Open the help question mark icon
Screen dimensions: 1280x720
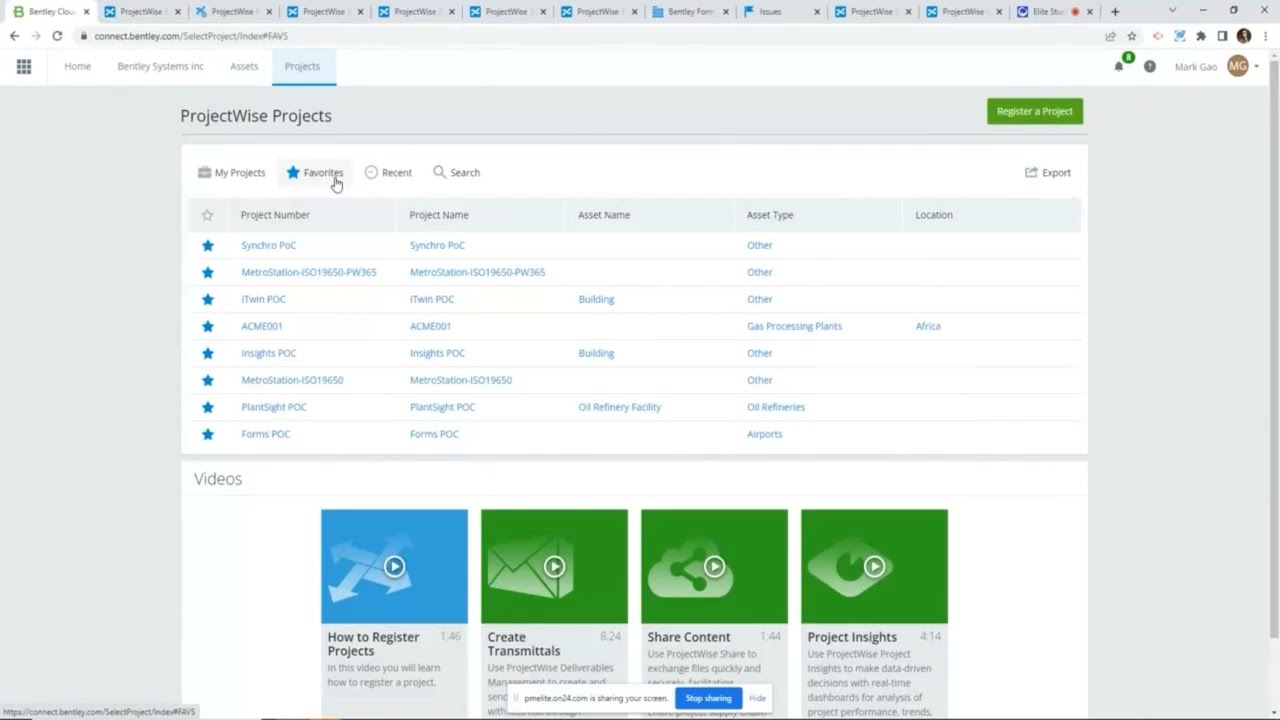1150,66
